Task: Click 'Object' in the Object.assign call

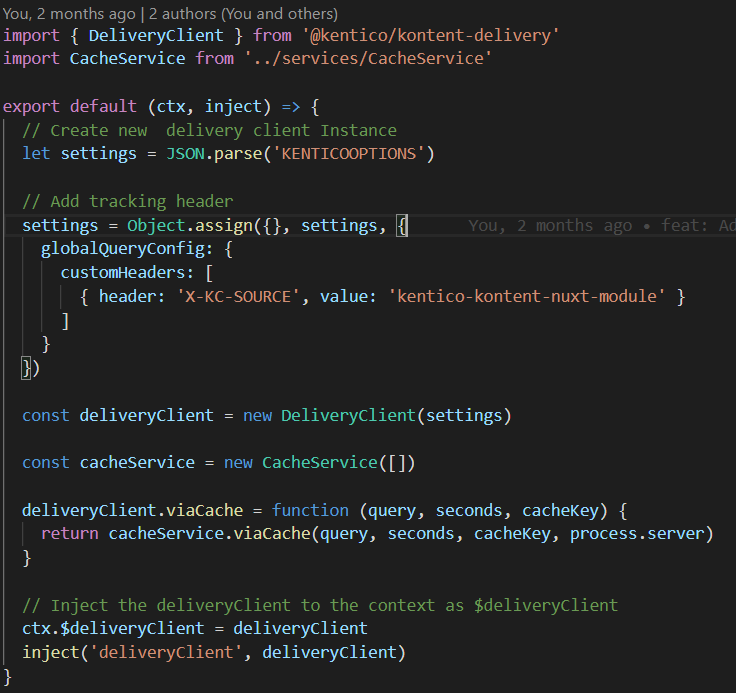Action: pos(156,226)
